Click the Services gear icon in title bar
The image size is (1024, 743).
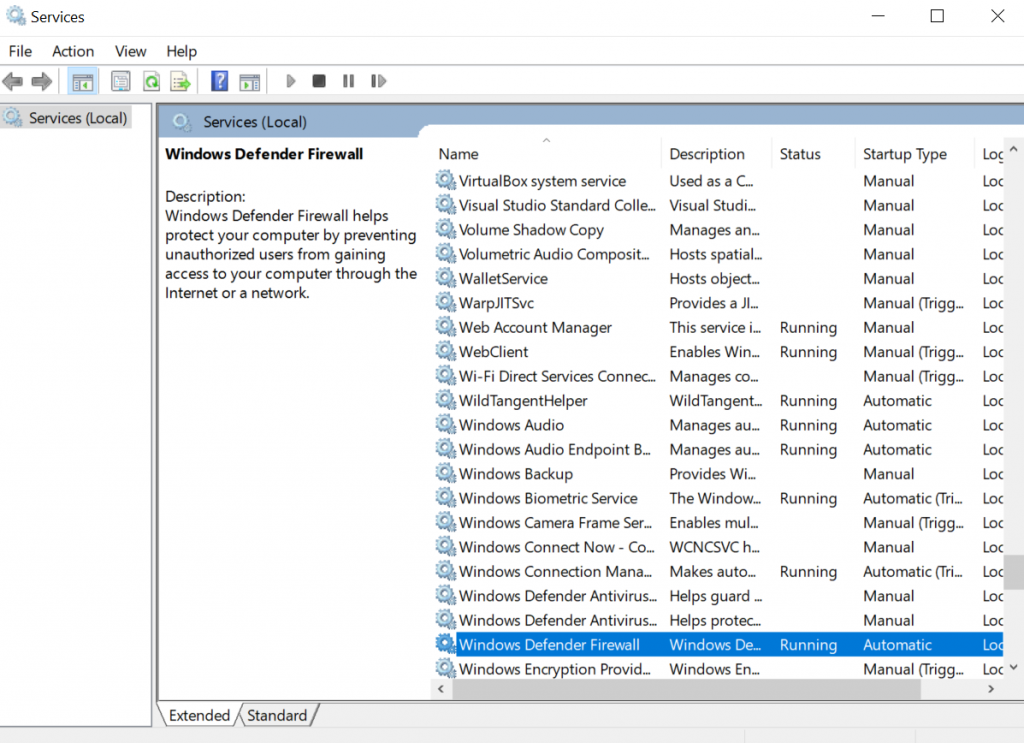coord(16,16)
